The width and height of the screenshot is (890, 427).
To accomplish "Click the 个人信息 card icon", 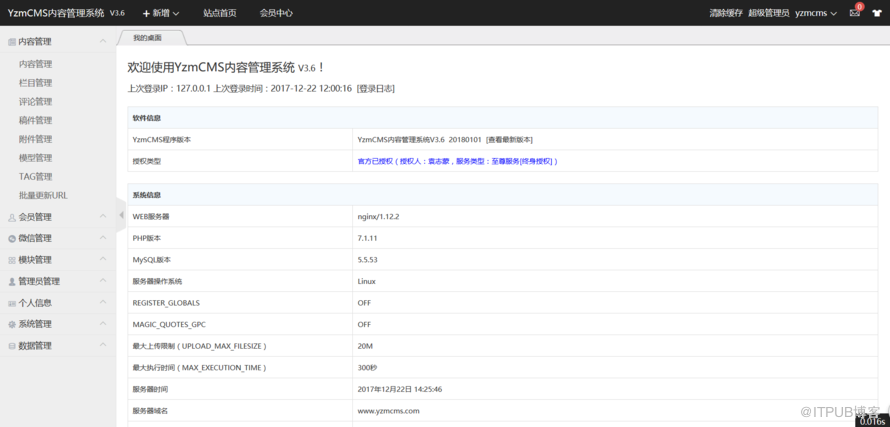I will click(x=12, y=303).
